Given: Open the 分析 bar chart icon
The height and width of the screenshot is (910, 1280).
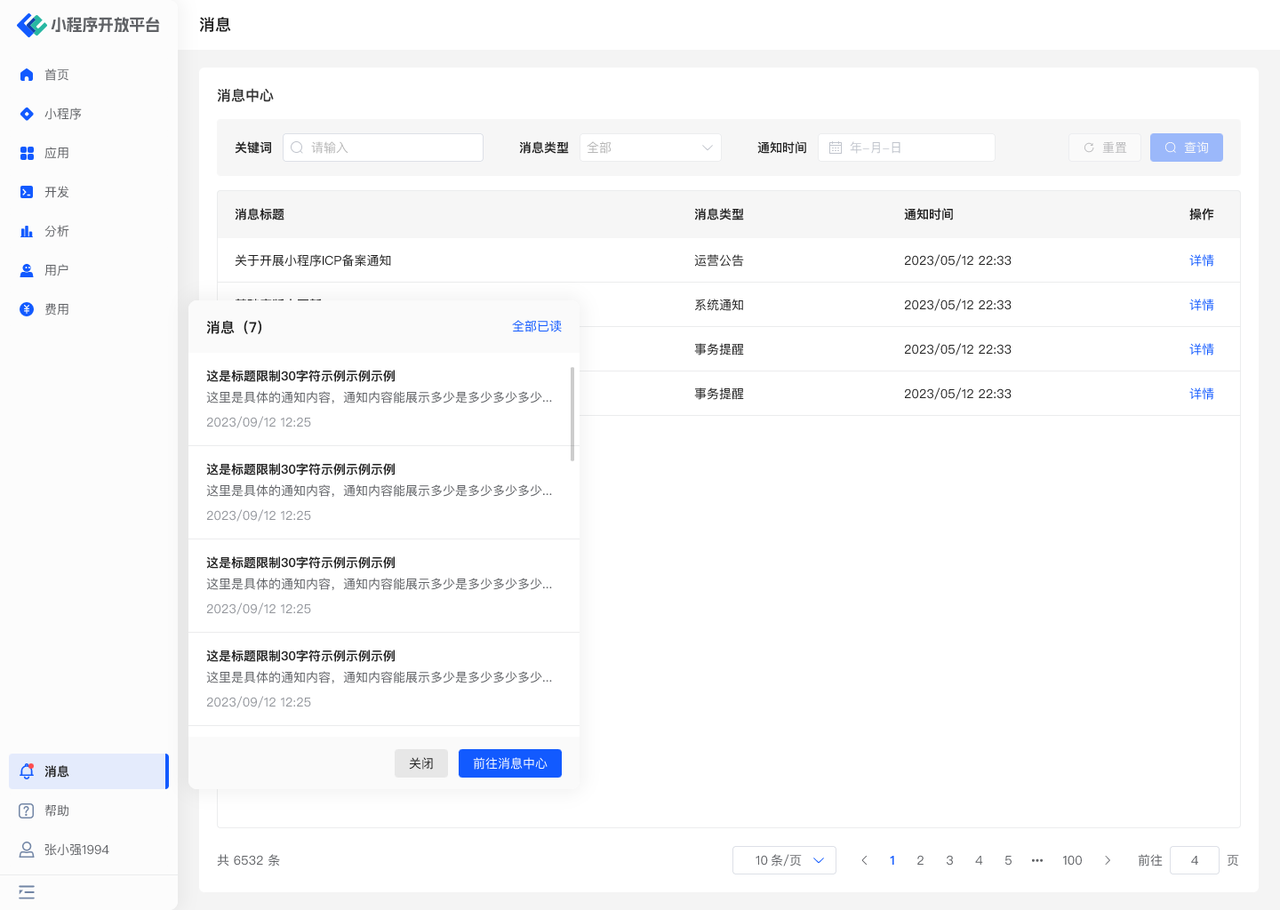Looking at the screenshot, I should click(27, 231).
